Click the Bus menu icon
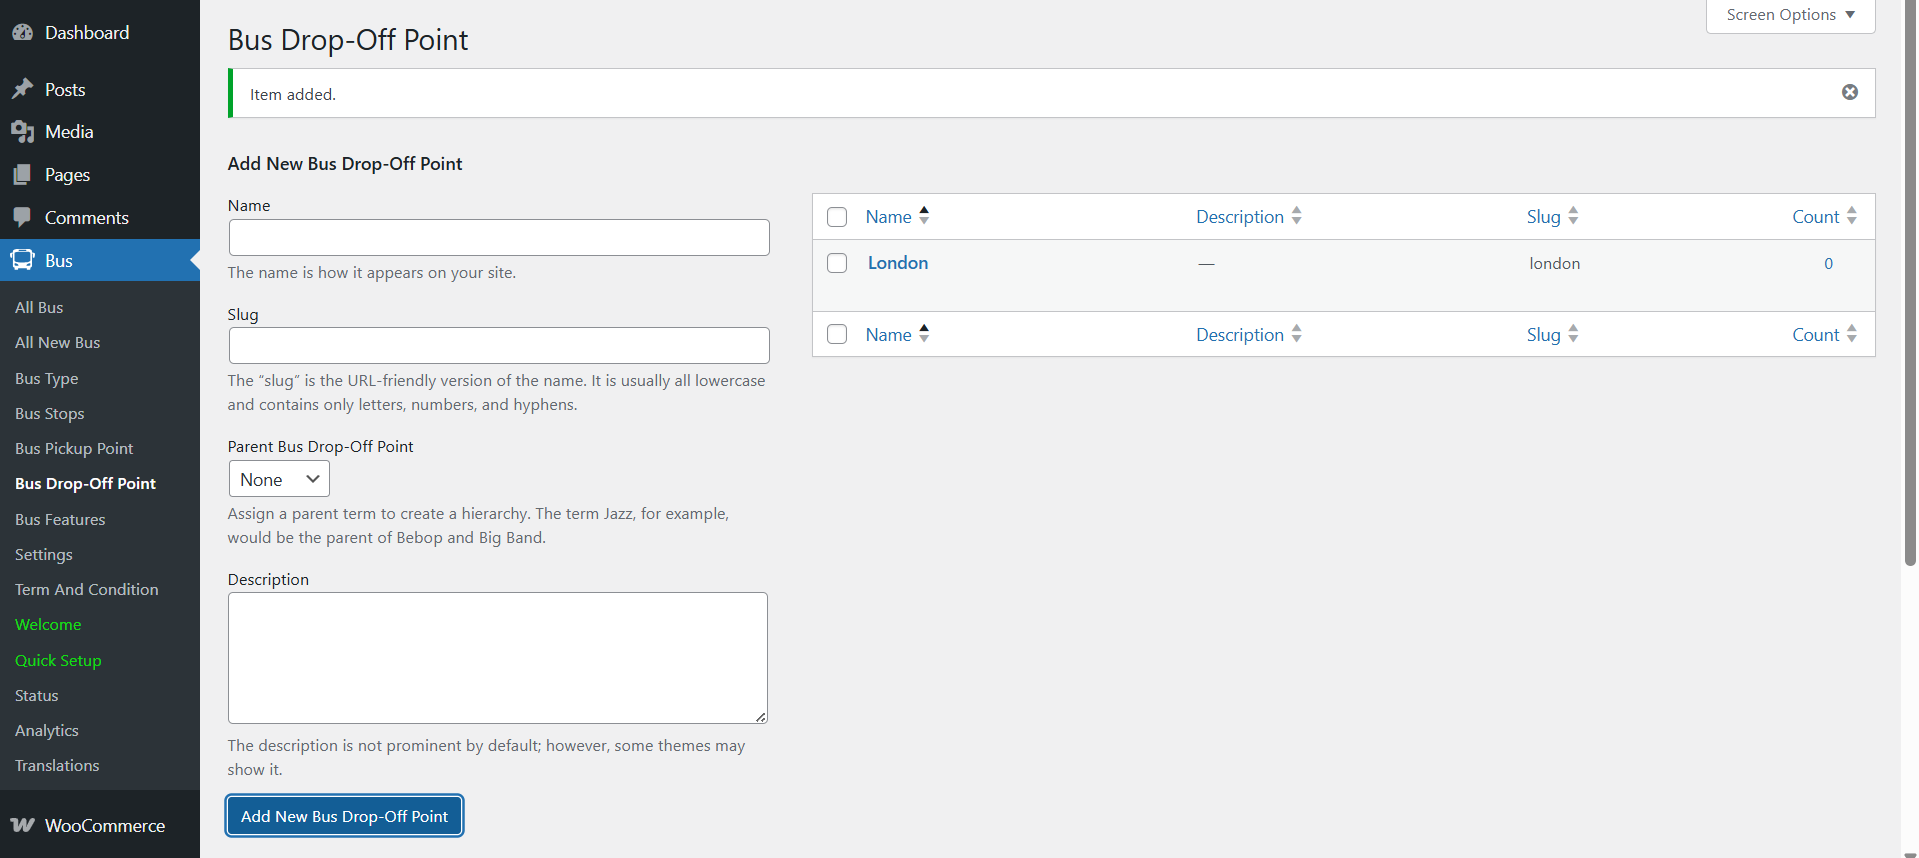This screenshot has height=858, width=1919. 22,261
